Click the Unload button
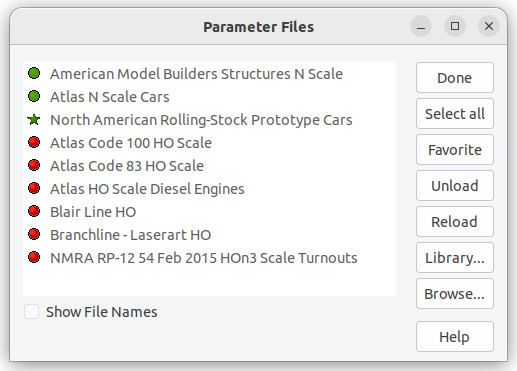Viewport: 517px width, 371px height. tap(455, 186)
